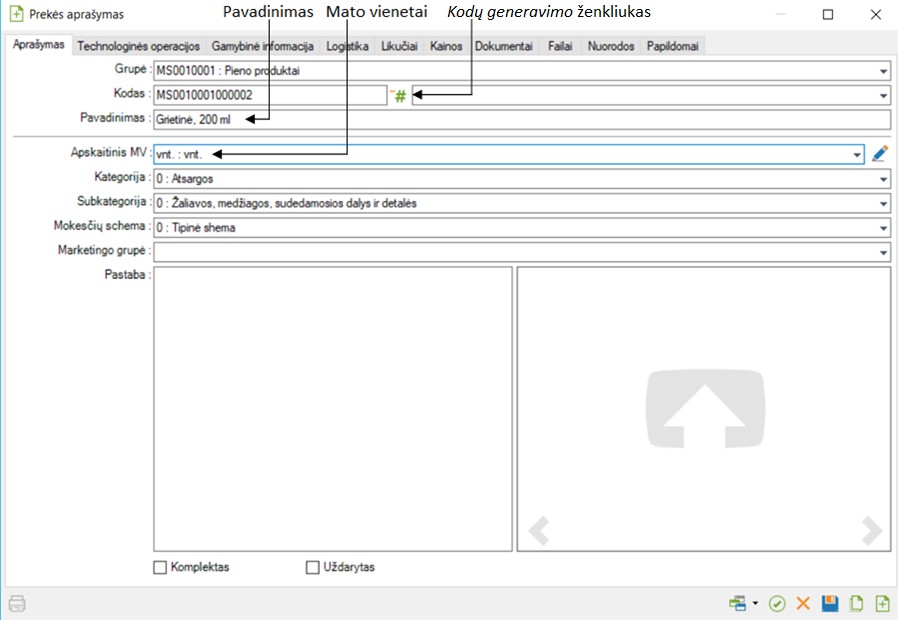Click the printer icon in the bottom bar
Screen dimensions: 898x620
click(17, 604)
